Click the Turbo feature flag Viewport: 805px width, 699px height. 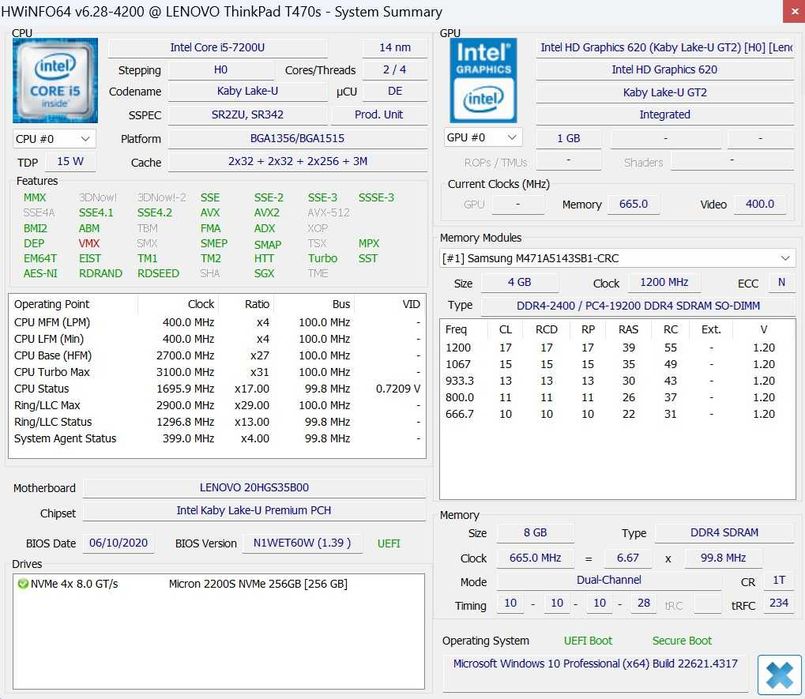pos(322,259)
